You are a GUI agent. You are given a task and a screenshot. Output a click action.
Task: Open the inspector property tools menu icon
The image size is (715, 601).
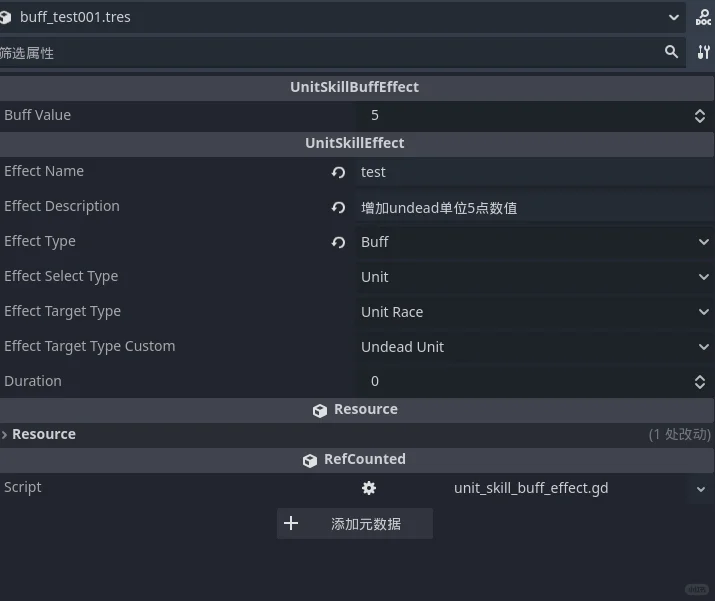703,52
